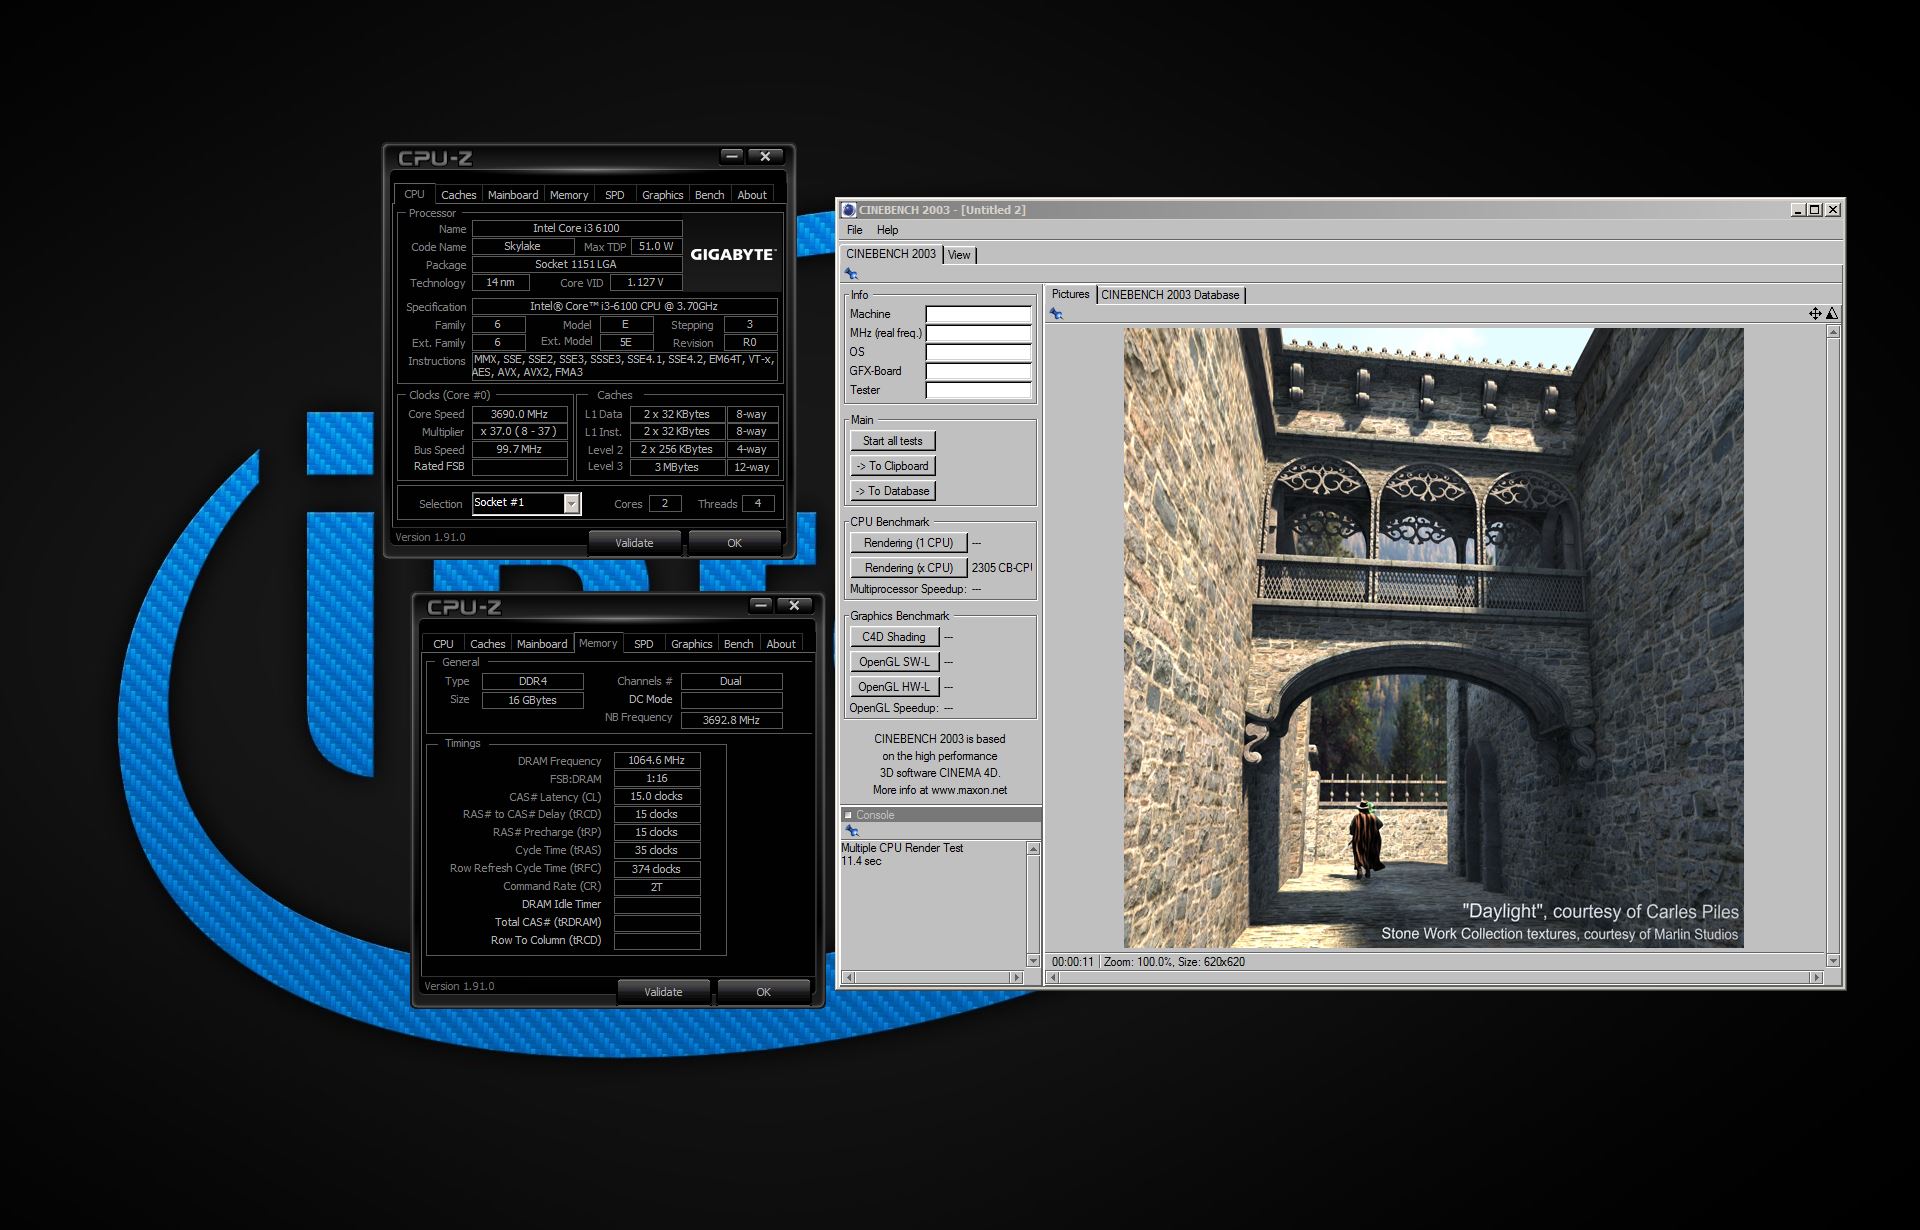Click the rendered Daylight picture
Screen dimensions: 1920x1230
click(1433, 638)
